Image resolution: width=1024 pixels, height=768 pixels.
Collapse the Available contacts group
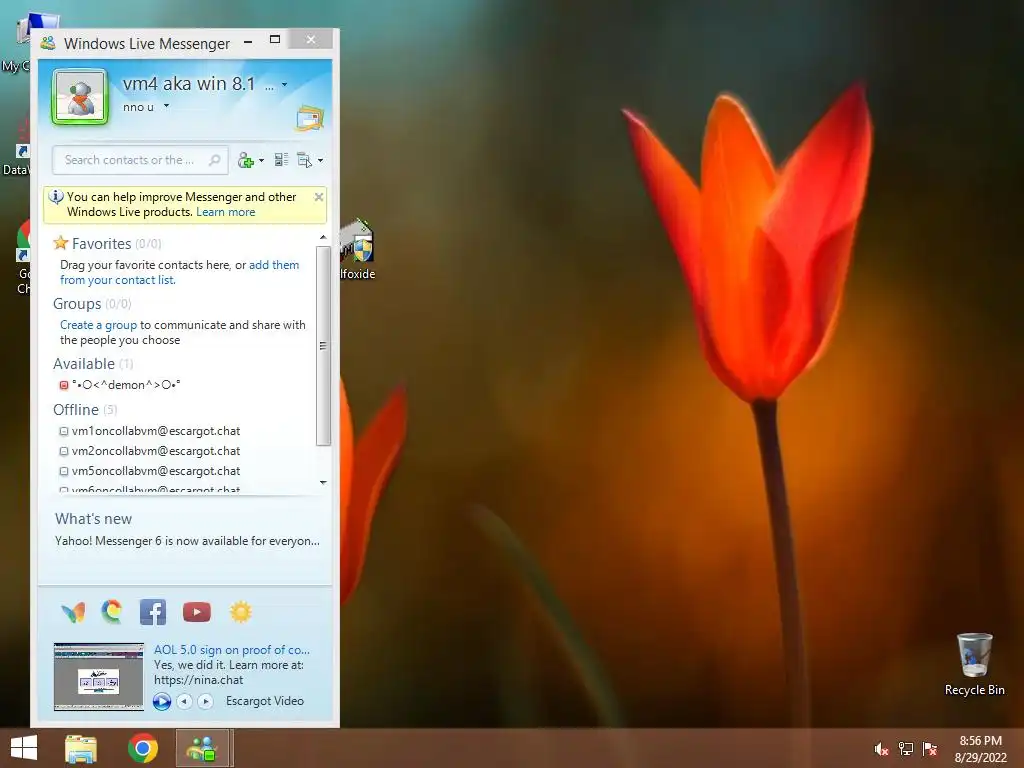[x=84, y=364]
